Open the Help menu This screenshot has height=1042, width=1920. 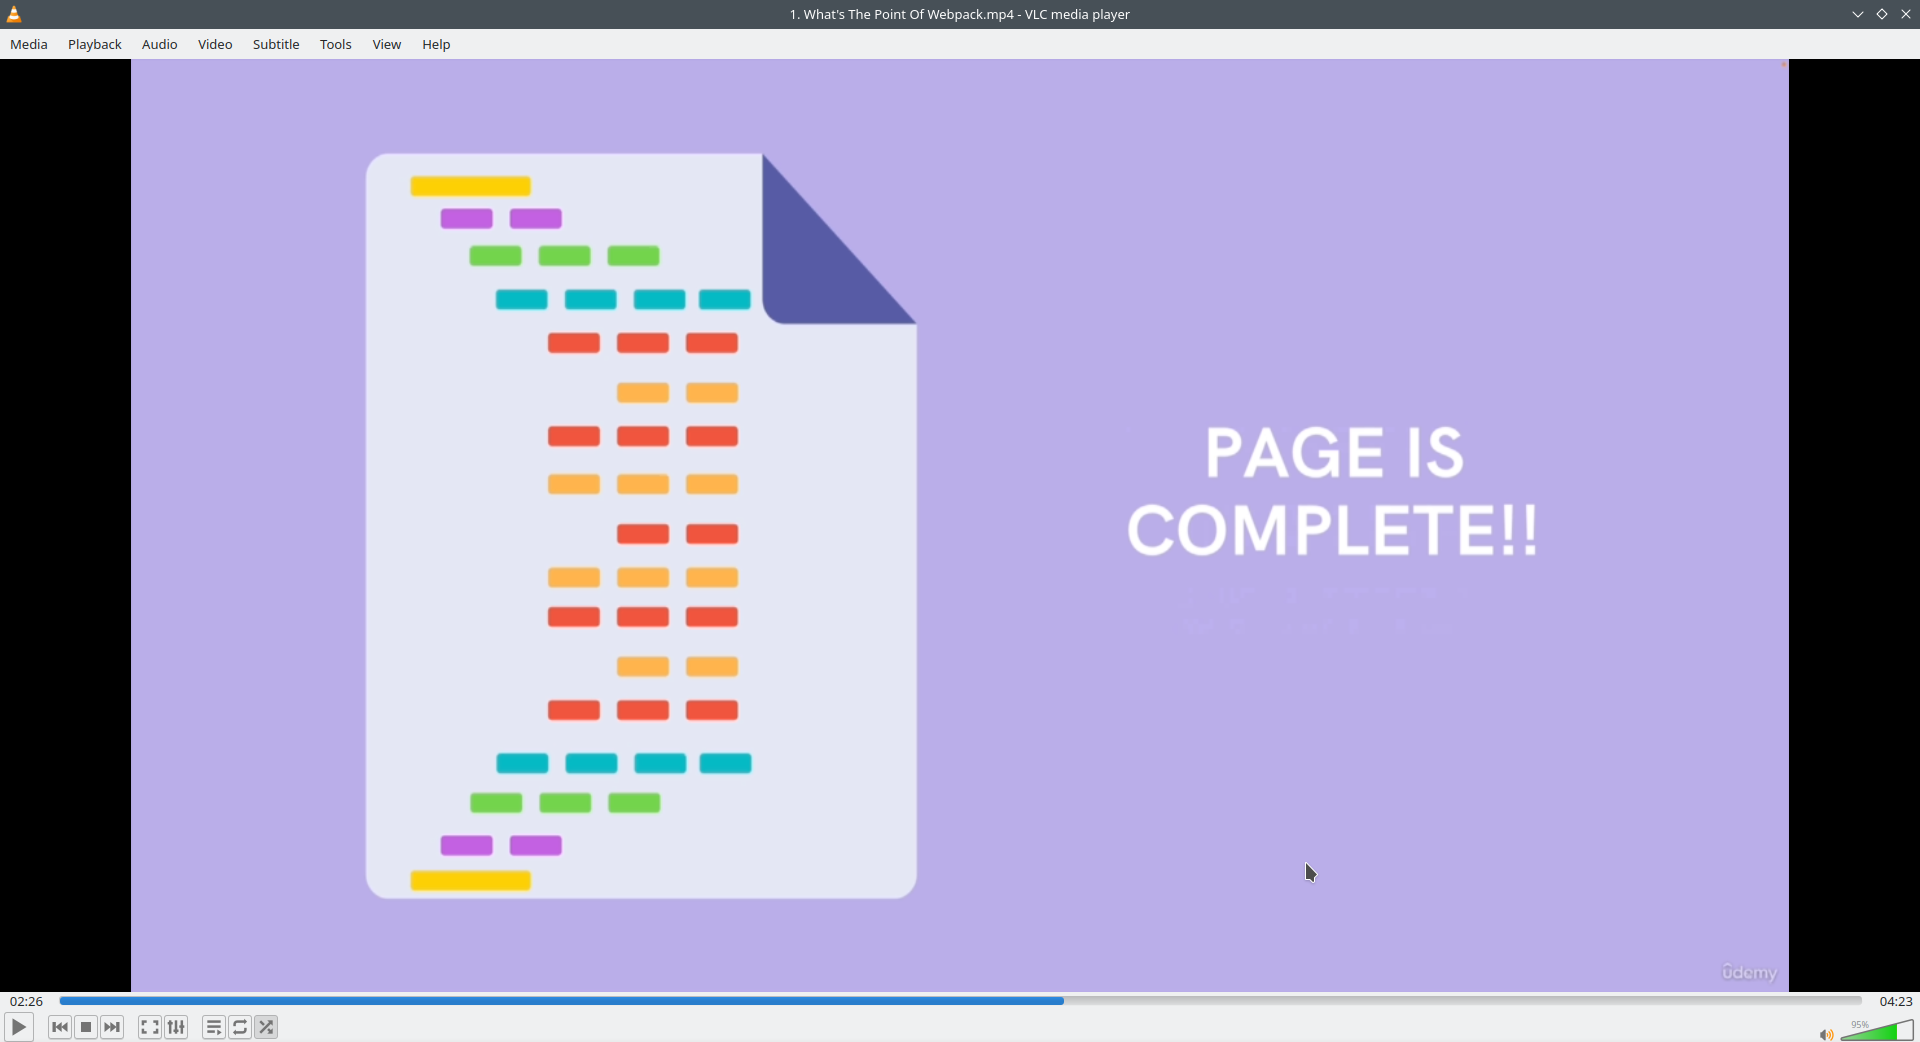(437, 45)
